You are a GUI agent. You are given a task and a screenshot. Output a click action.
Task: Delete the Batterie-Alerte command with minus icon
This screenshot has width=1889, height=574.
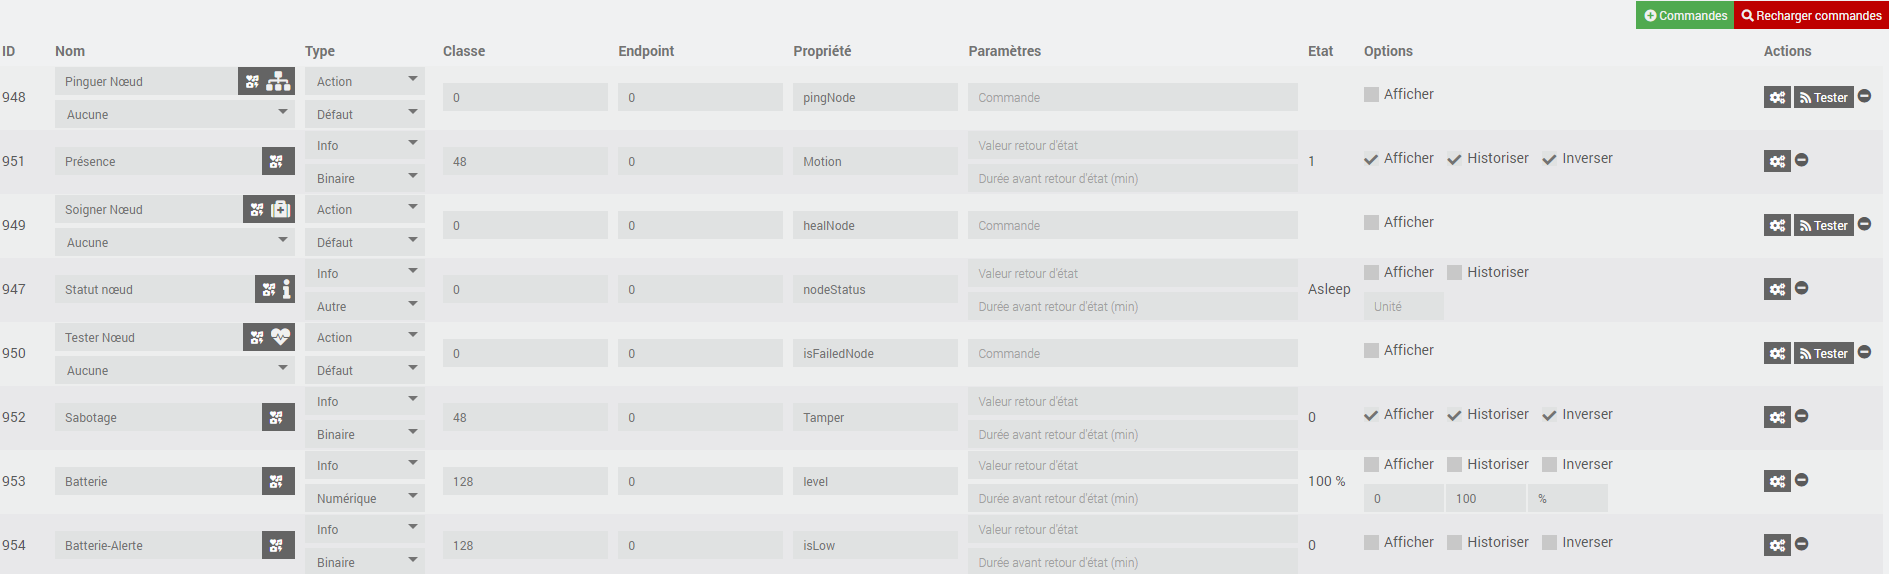pos(1801,544)
